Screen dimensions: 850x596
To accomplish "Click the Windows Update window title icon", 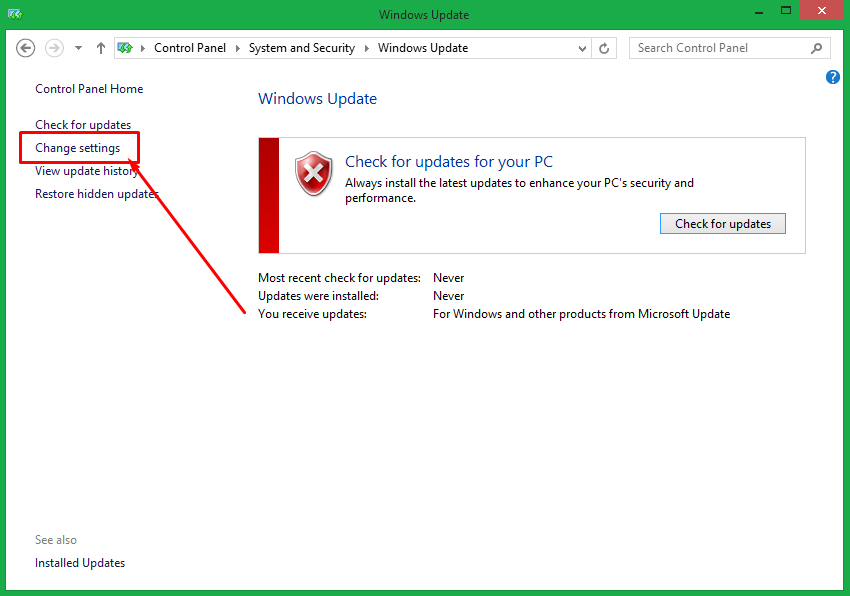I will pos(15,14).
